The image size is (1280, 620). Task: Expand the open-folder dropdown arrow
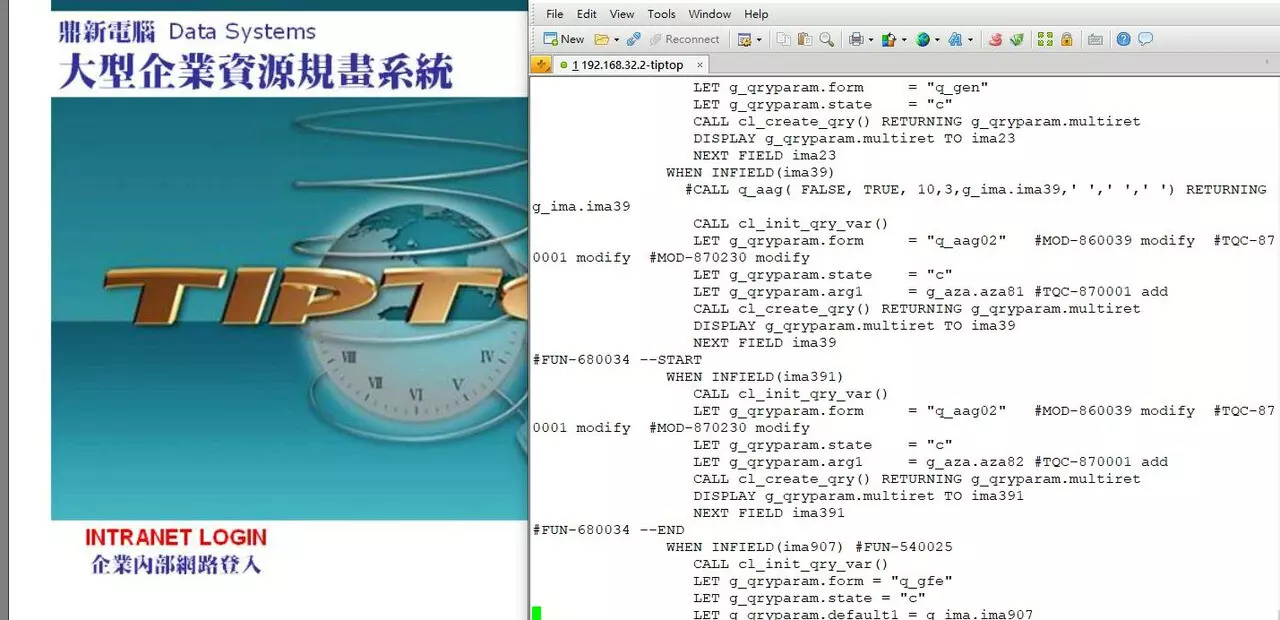pyautogui.click(x=616, y=39)
